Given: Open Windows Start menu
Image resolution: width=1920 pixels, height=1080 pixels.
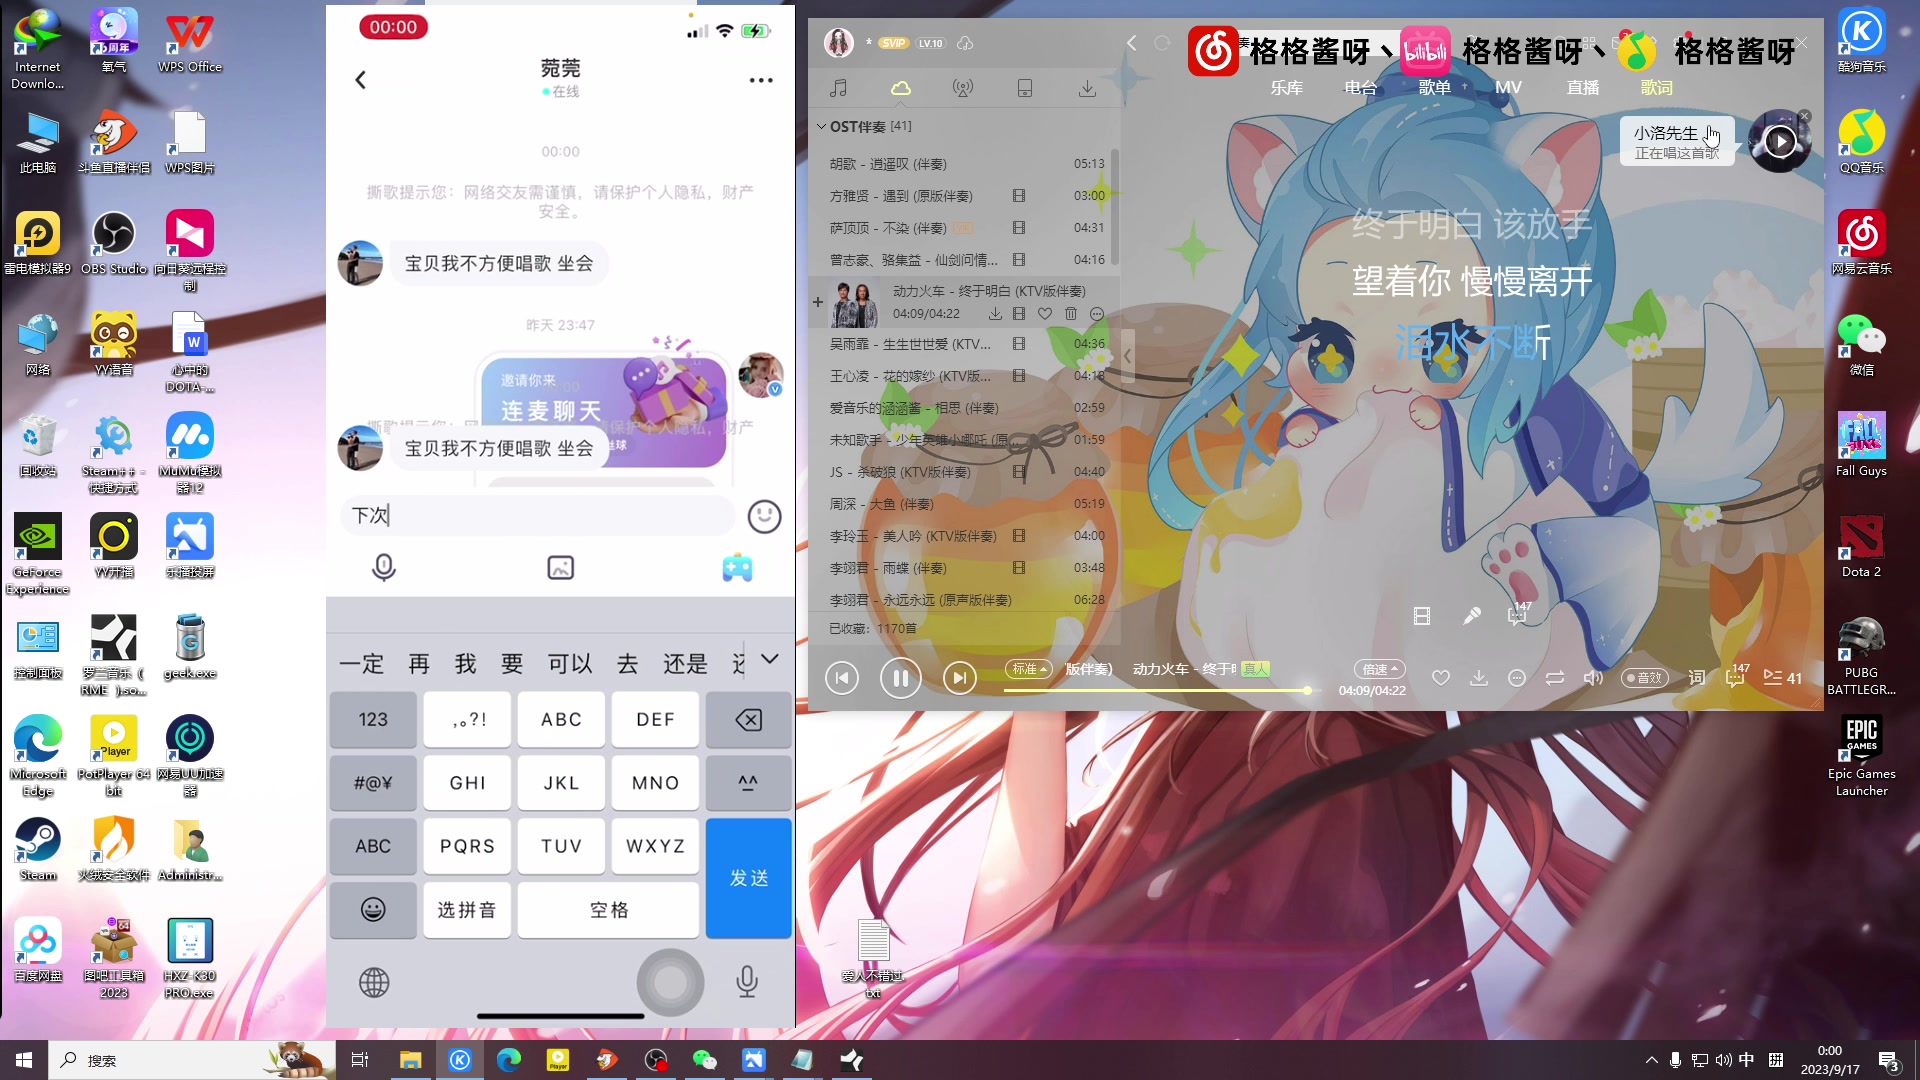Looking at the screenshot, I should [24, 1060].
